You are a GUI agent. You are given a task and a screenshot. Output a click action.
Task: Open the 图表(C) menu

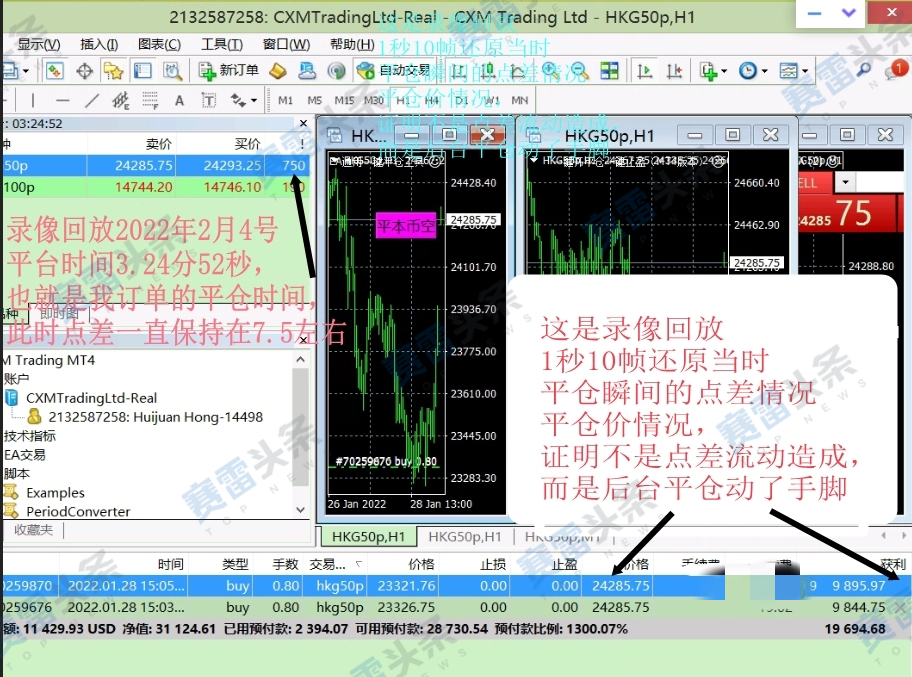pos(159,44)
